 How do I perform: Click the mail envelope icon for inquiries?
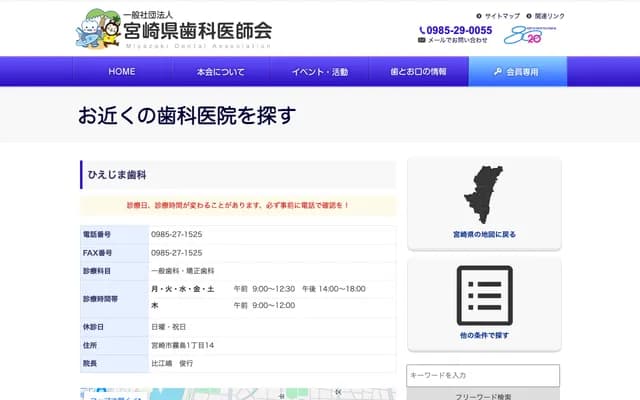(422, 41)
